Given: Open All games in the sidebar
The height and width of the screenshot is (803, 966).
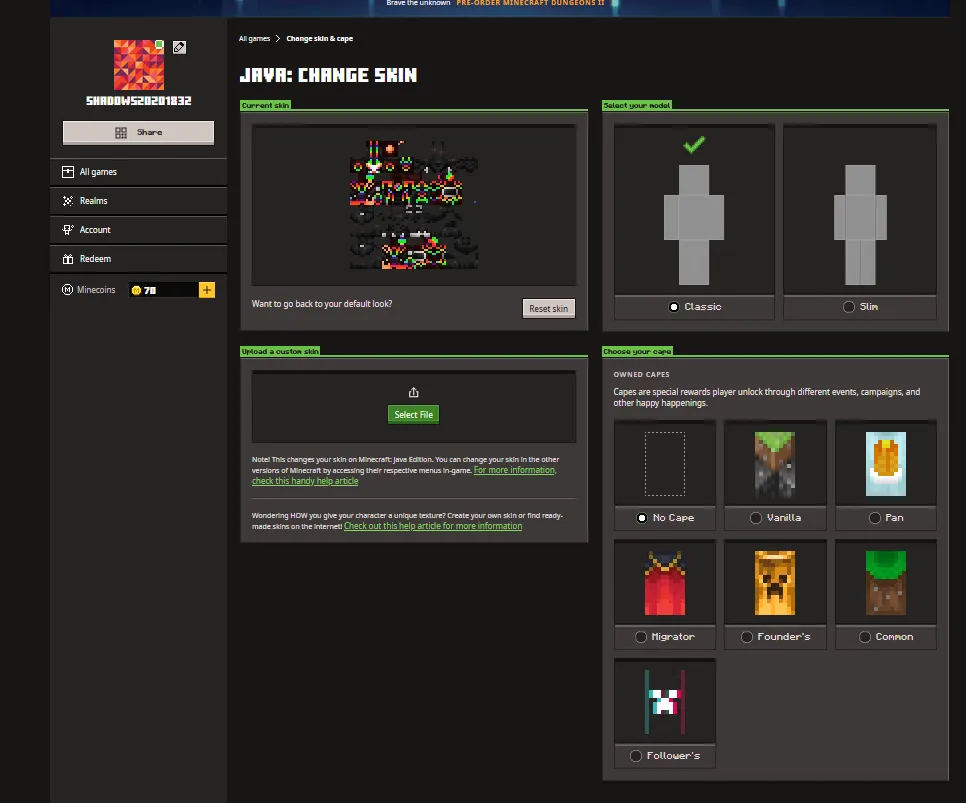Looking at the screenshot, I should pos(139,172).
